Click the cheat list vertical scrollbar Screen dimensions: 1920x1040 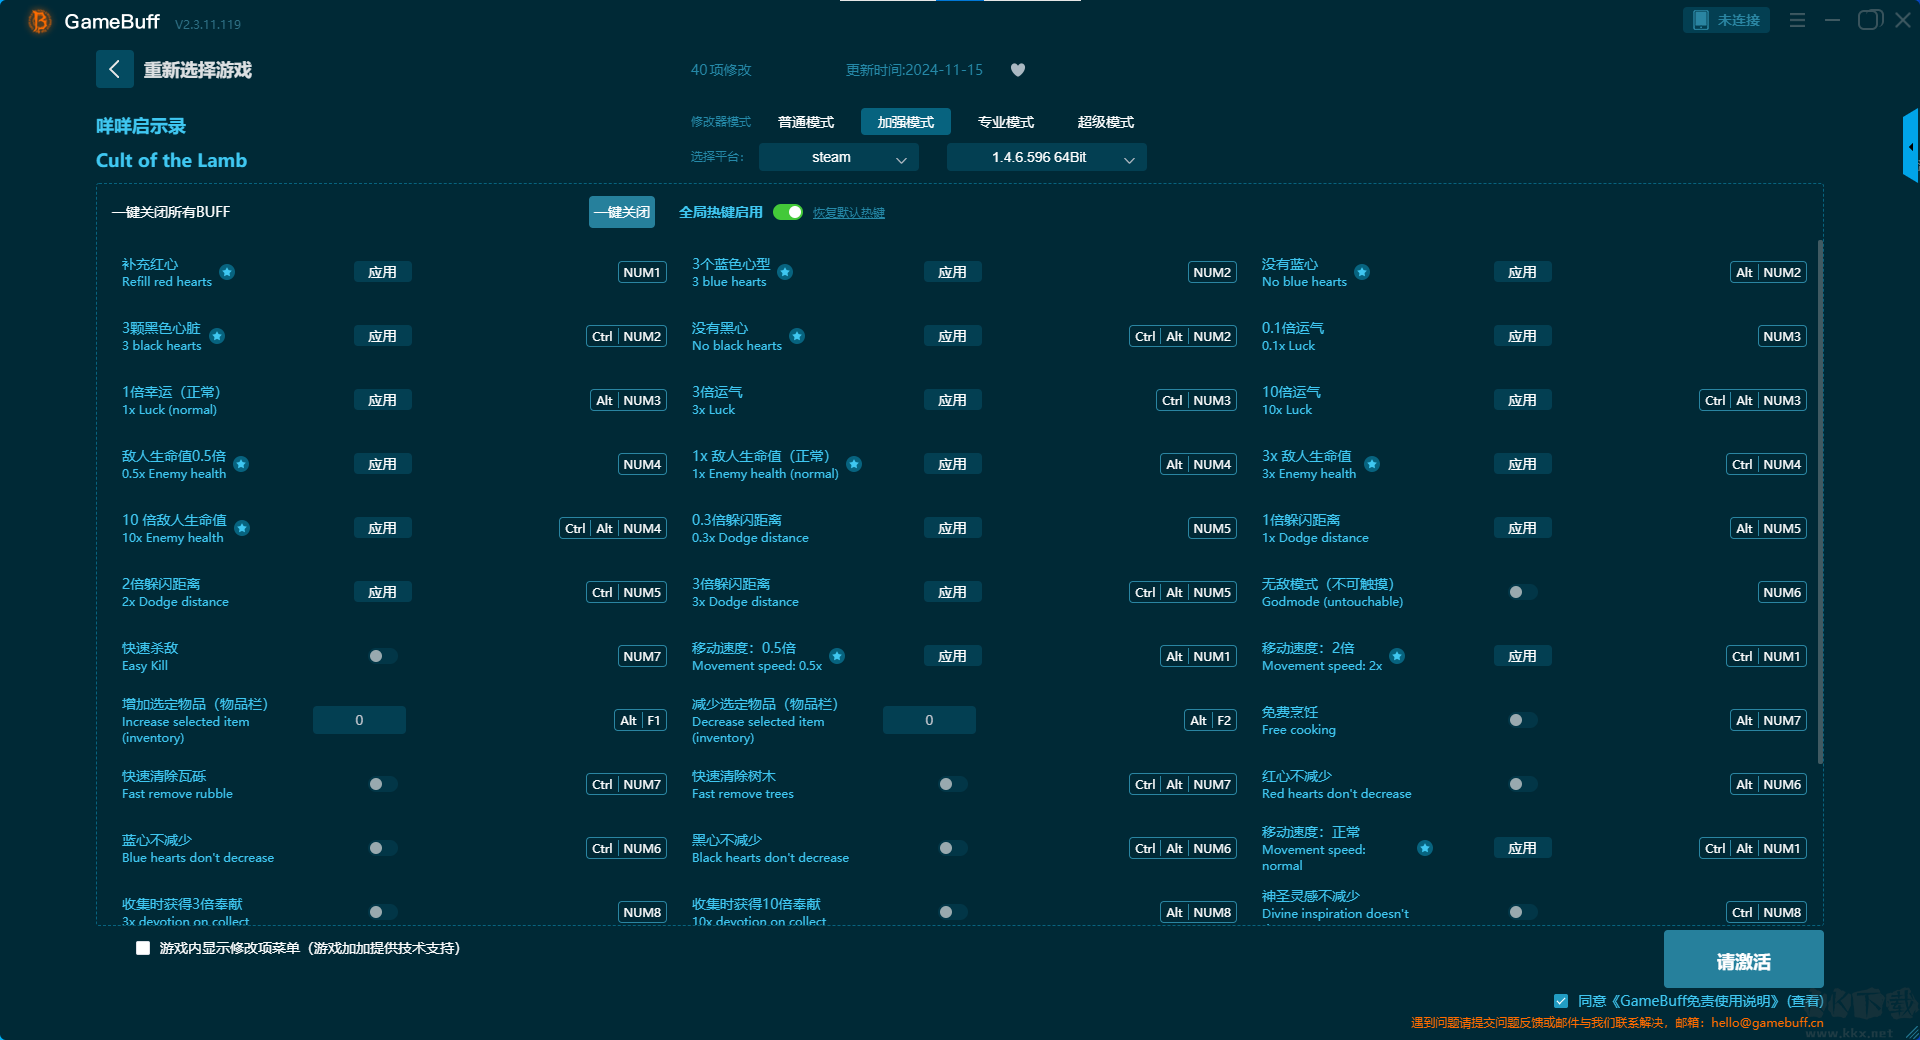[1820, 502]
